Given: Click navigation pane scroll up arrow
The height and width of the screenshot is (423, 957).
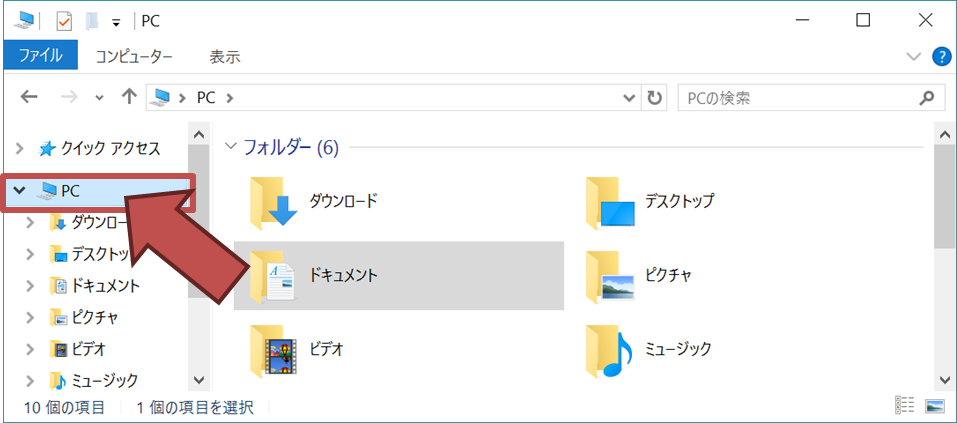Looking at the screenshot, I should 199,134.
